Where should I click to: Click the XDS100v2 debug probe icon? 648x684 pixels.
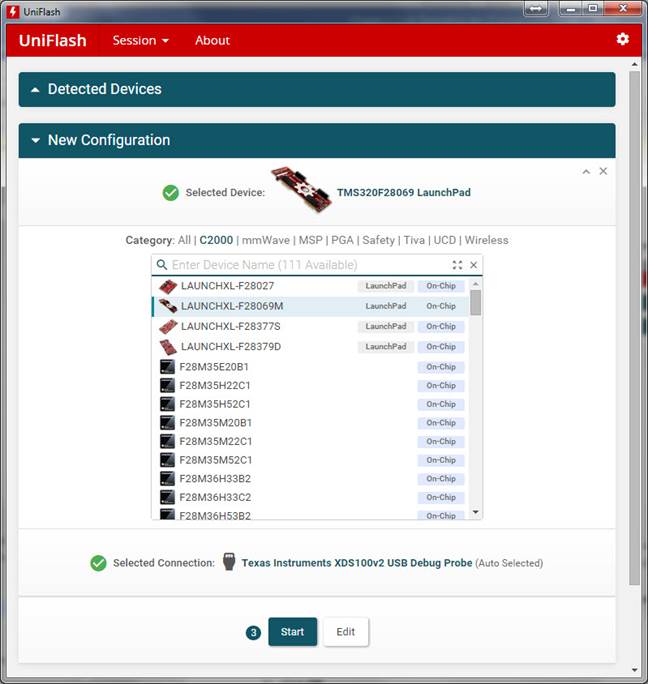[x=228, y=562]
